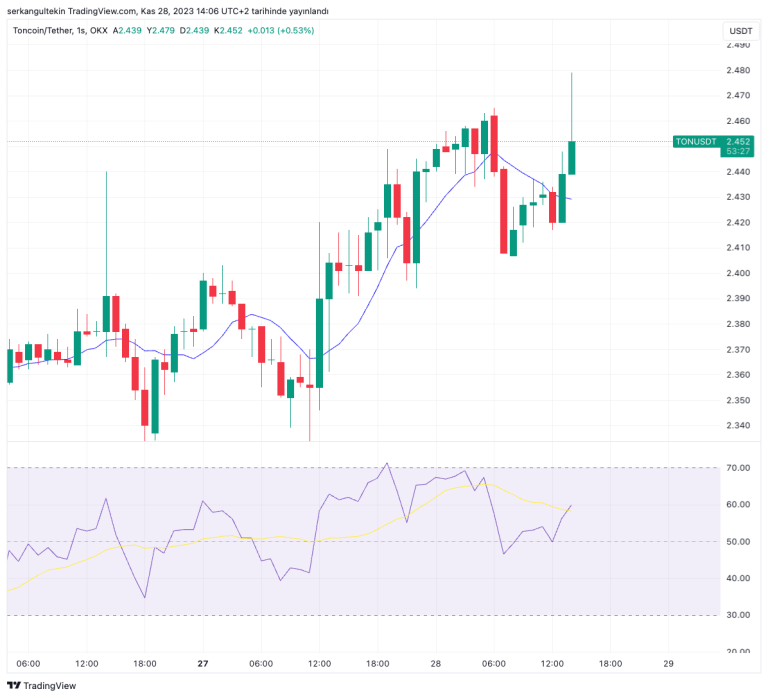Click the 70.00 RSI level label
The height and width of the screenshot is (698, 768).
tap(738, 468)
